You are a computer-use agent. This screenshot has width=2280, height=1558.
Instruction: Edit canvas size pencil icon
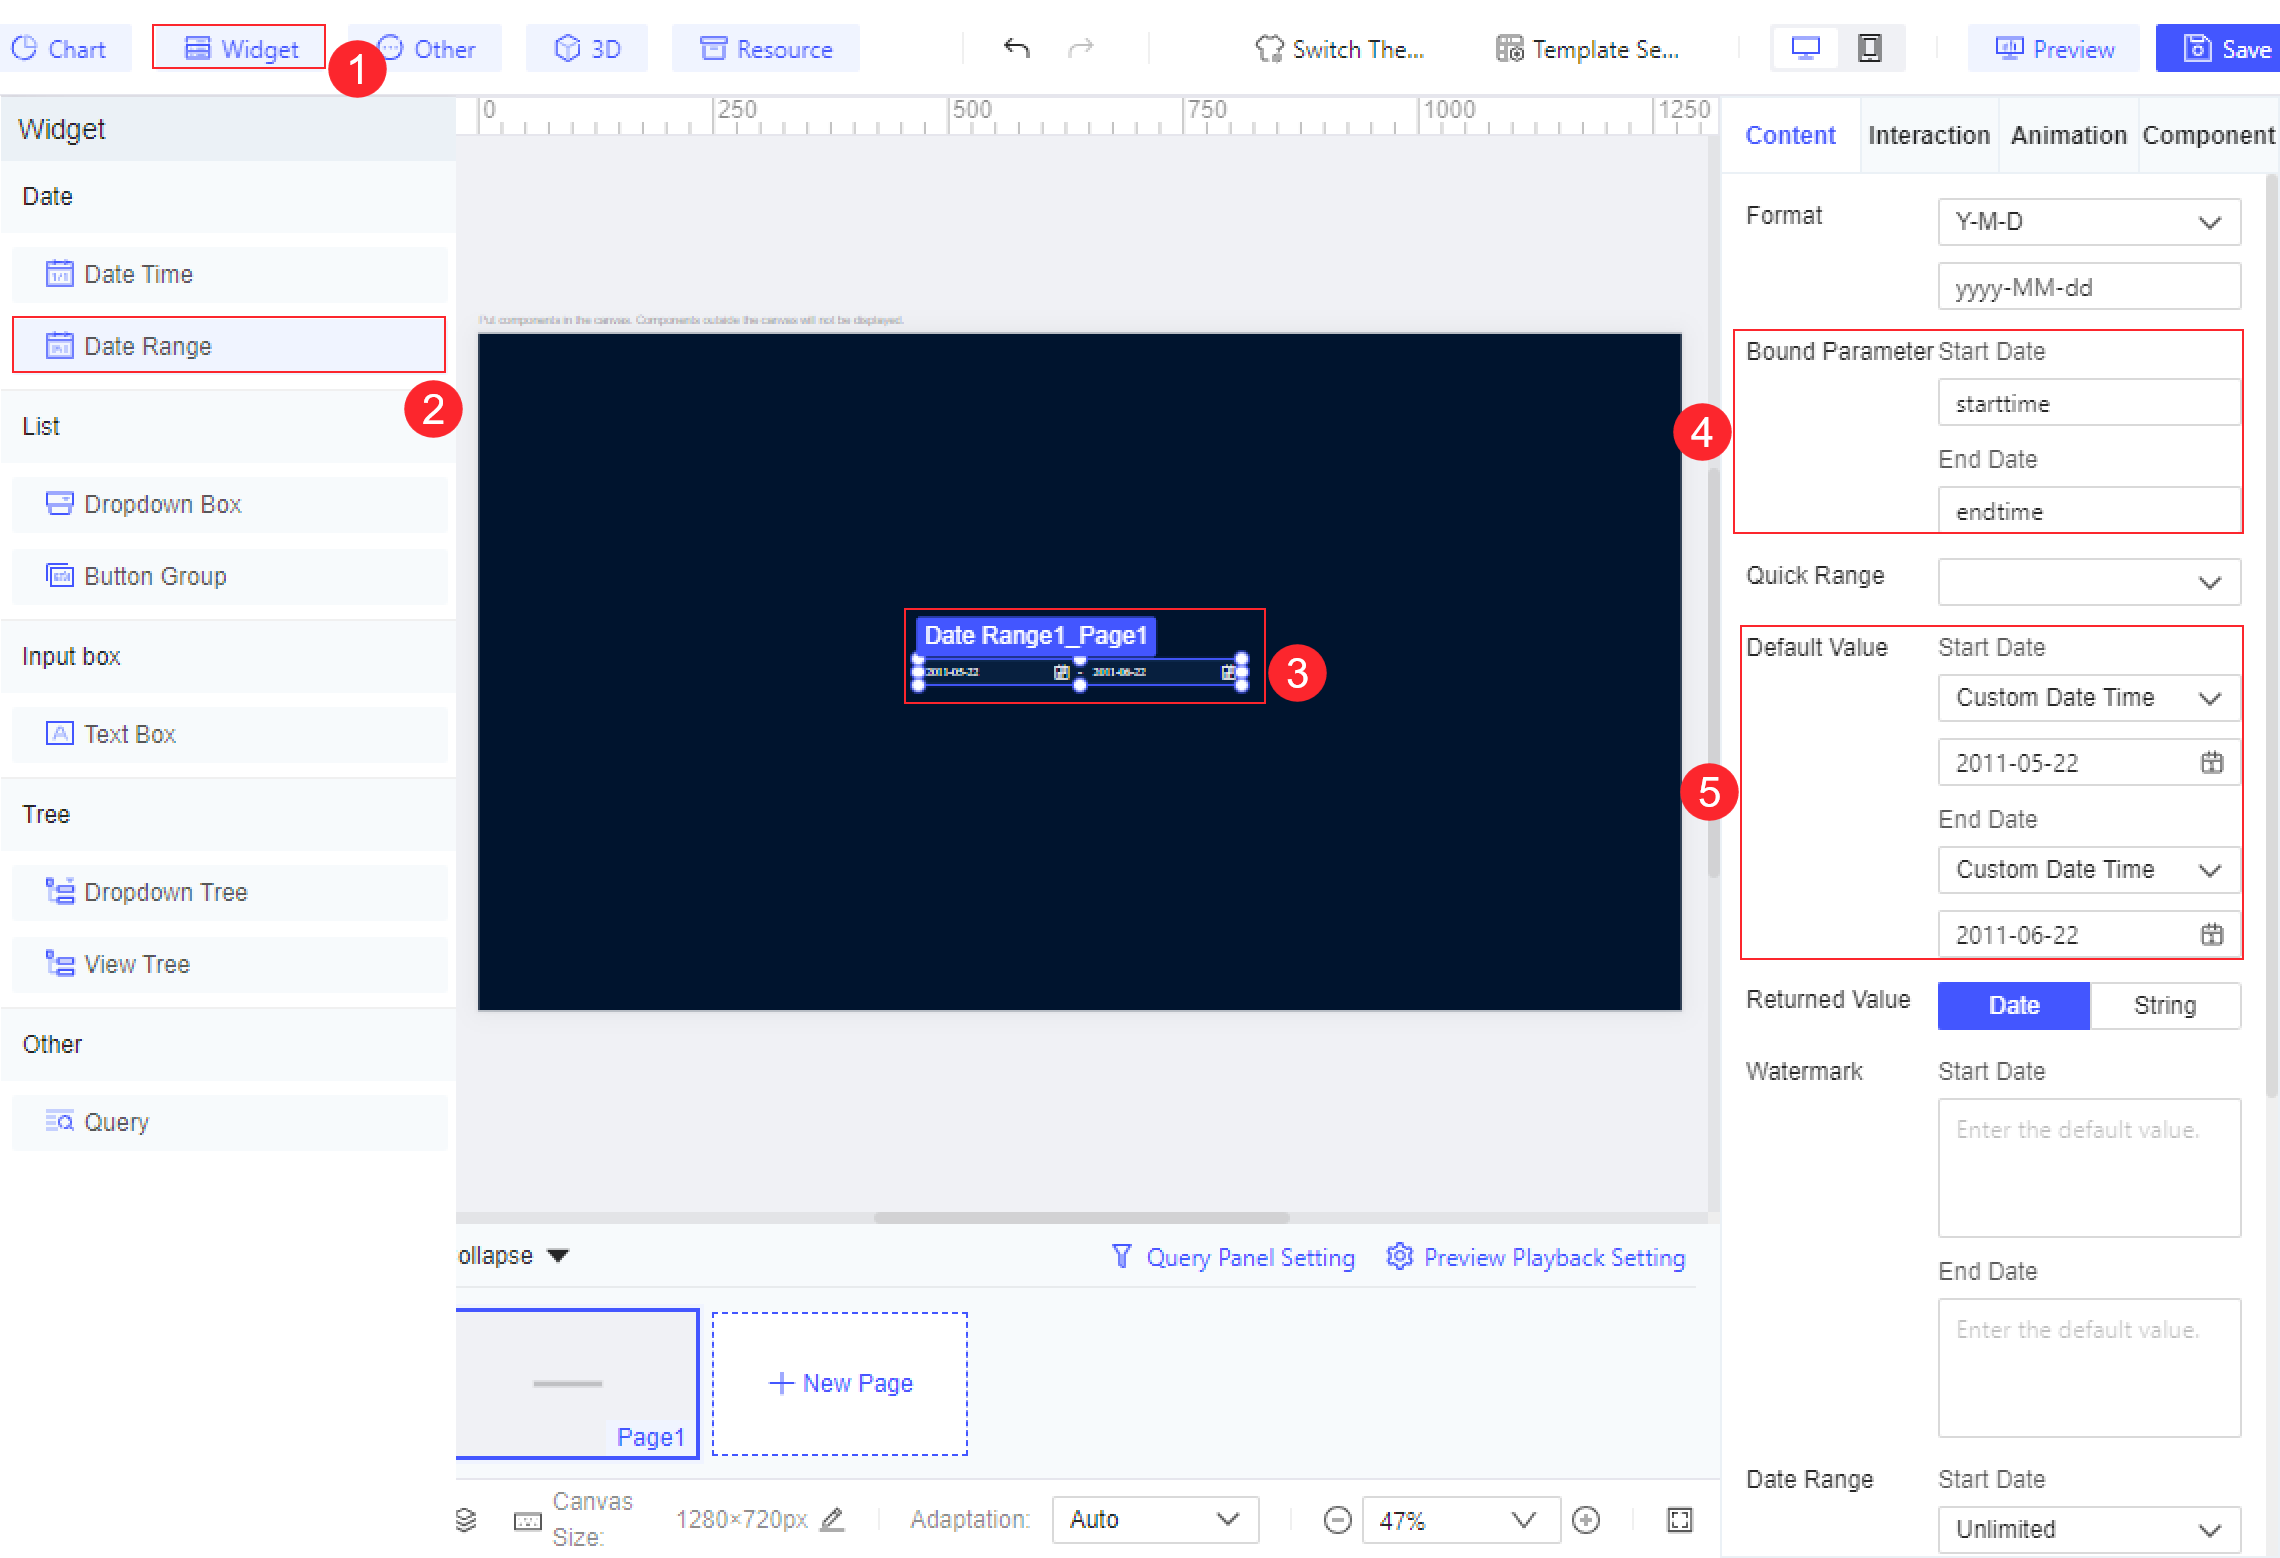click(x=832, y=1520)
